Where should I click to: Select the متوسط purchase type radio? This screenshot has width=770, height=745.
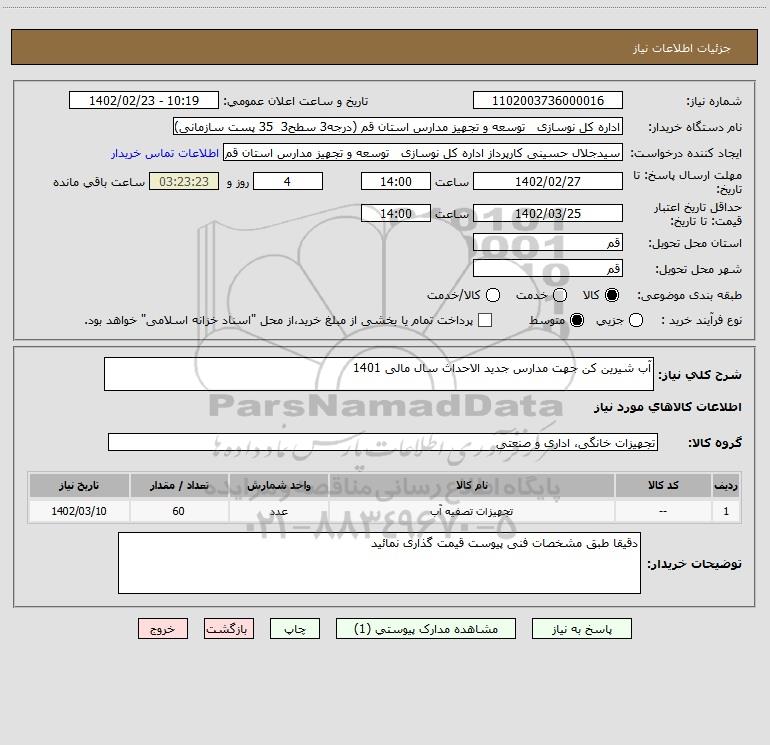pyautogui.click(x=577, y=320)
